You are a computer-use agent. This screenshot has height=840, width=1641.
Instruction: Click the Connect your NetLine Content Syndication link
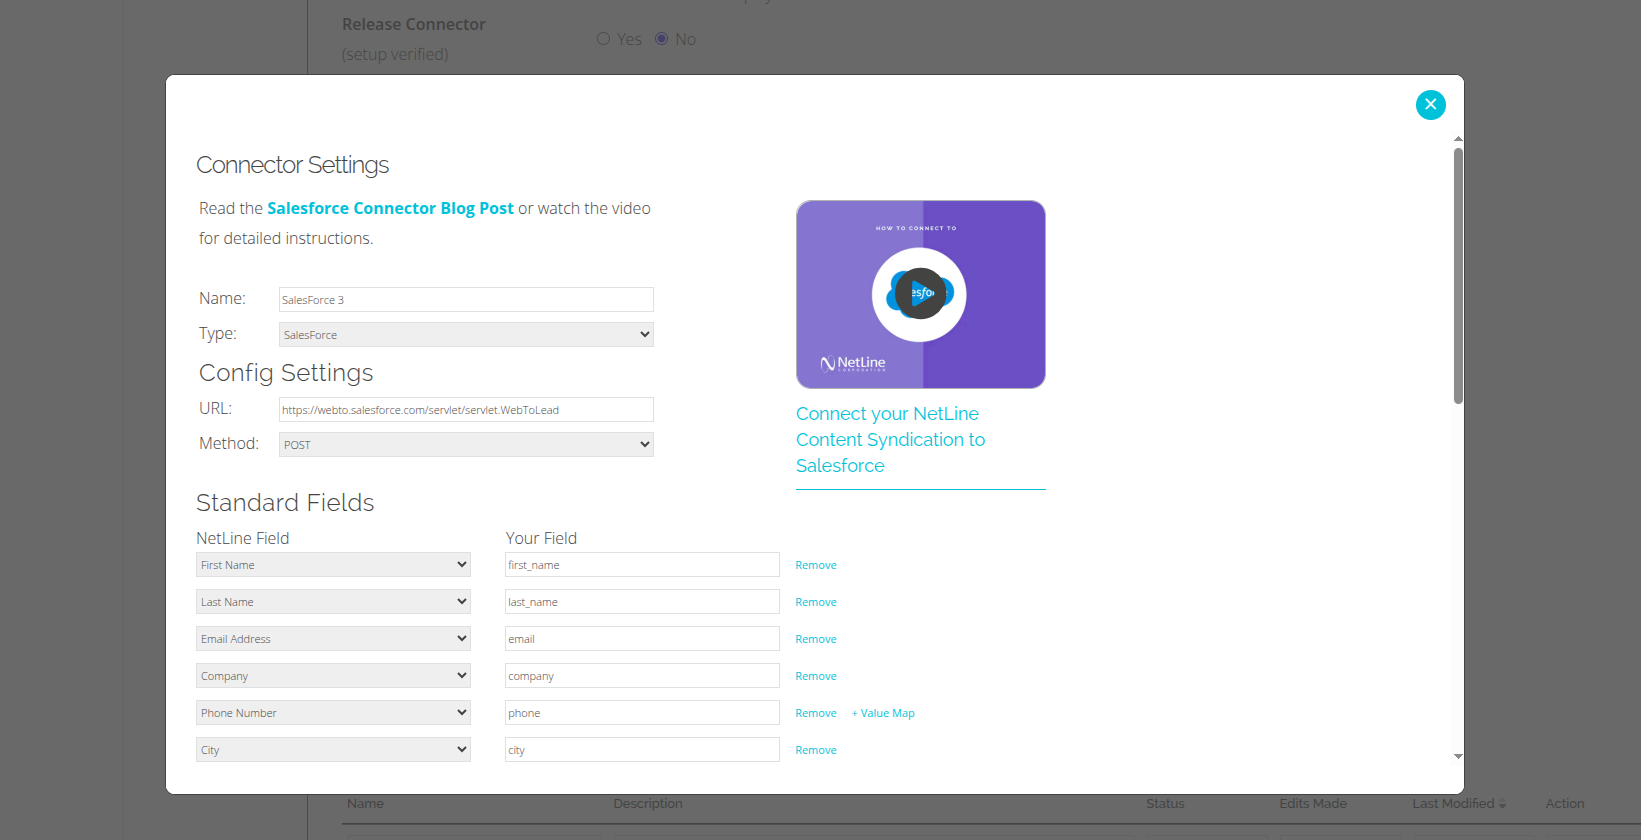[890, 440]
